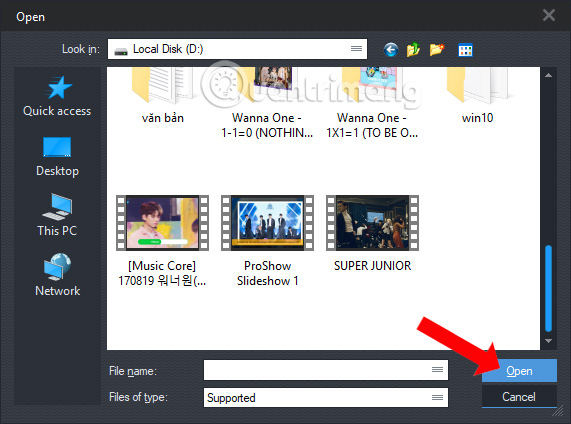This screenshot has height=424, width=571.
Task: Select the văn bản folder
Action: 162,96
